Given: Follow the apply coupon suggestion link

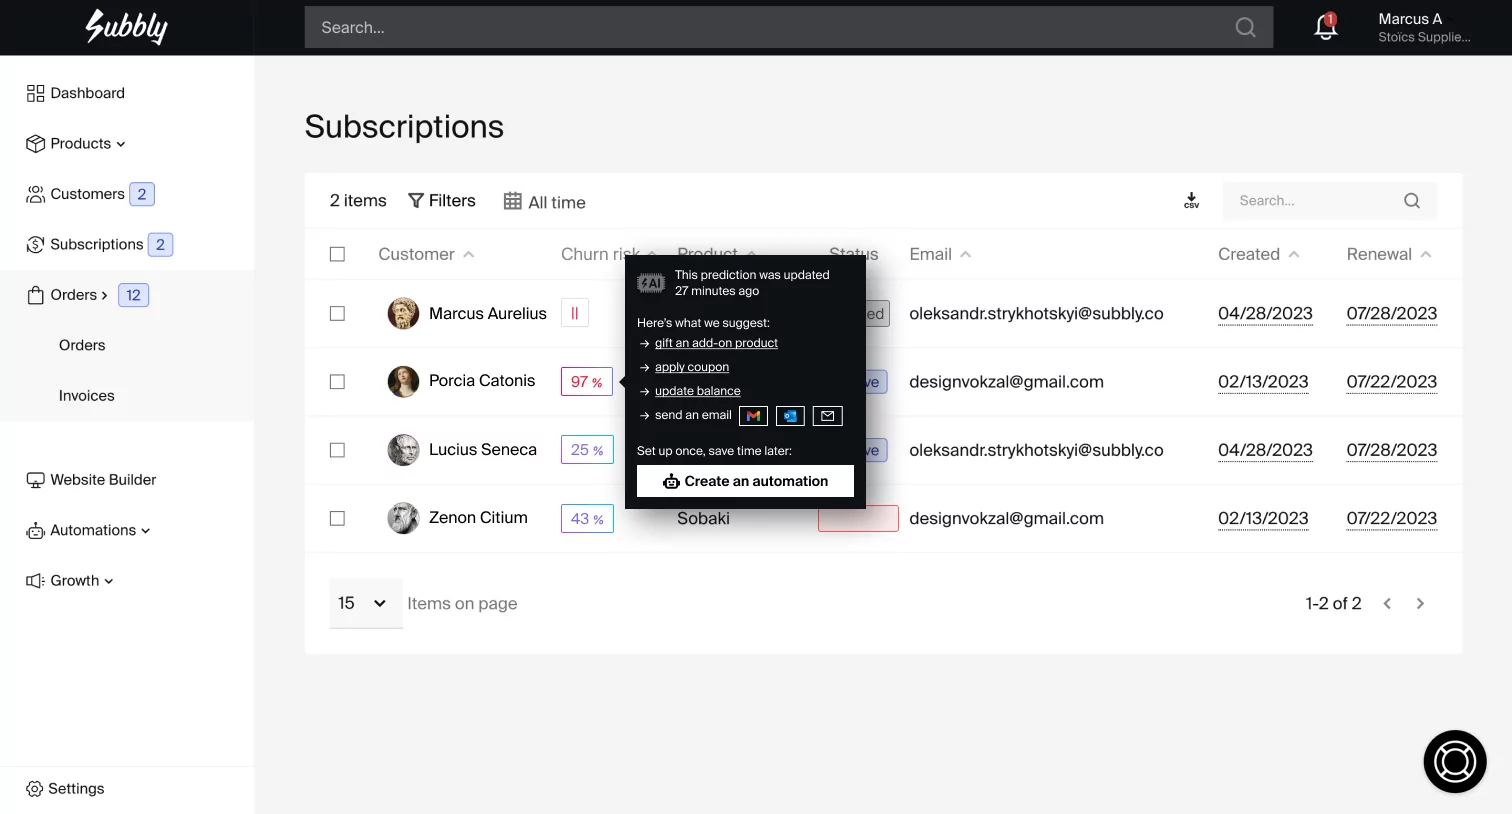Looking at the screenshot, I should (691, 367).
